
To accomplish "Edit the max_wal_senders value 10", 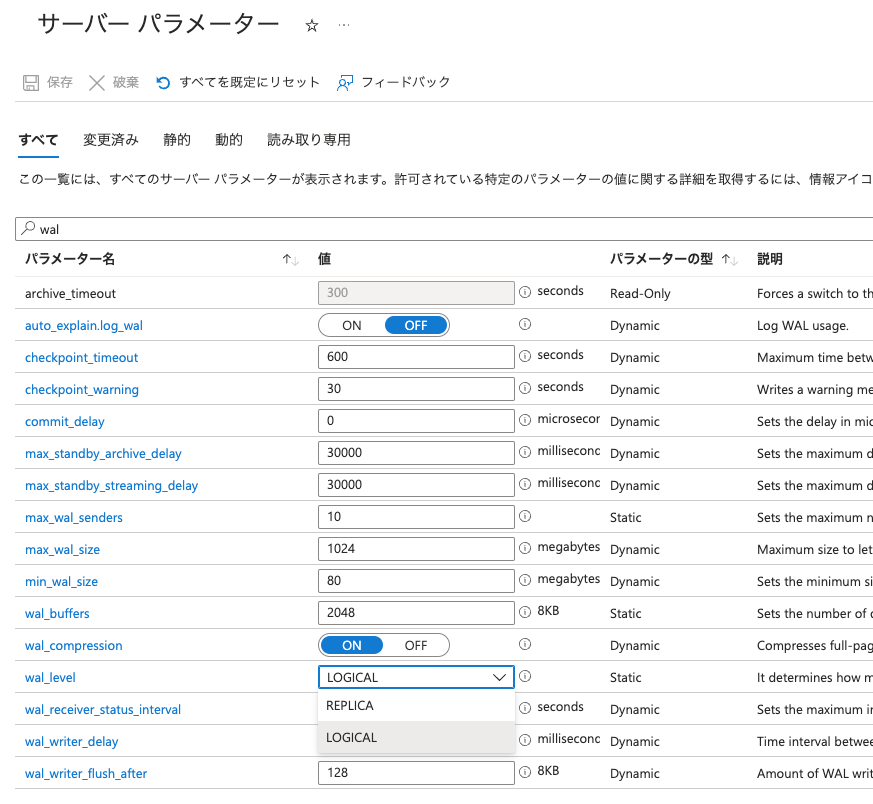I will pos(416,517).
